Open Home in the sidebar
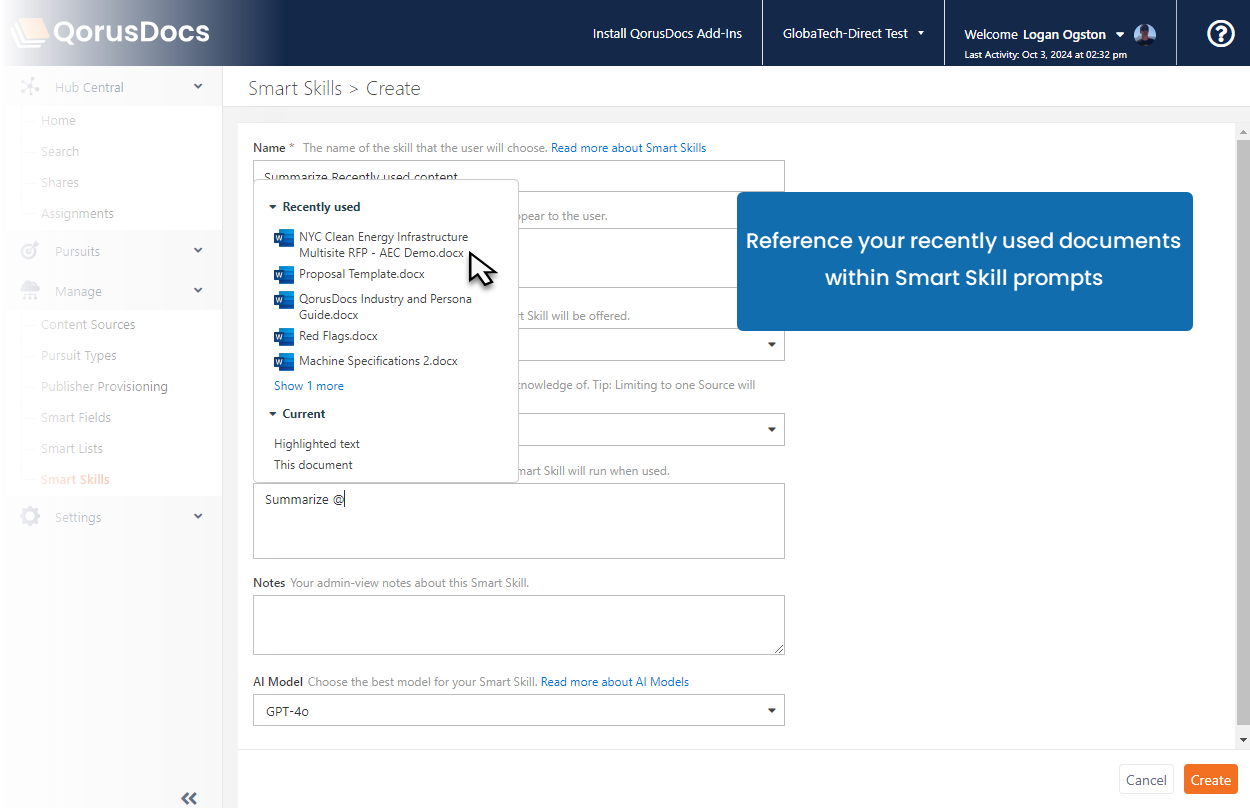The width and height of the screenshot is (1250, 808). [58, 121]
